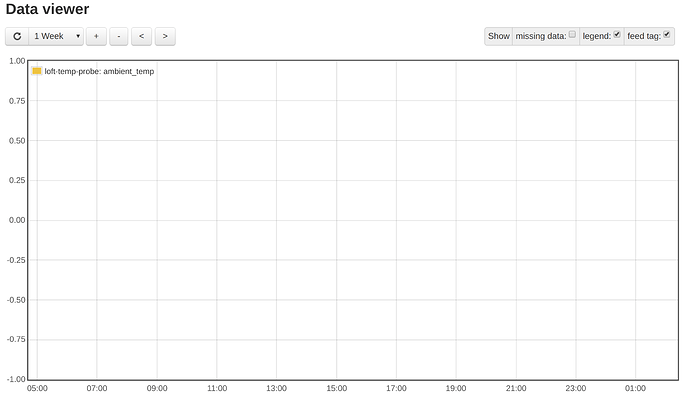
Task: Click the 21:00 x-axis label
Action: [516, 388]
